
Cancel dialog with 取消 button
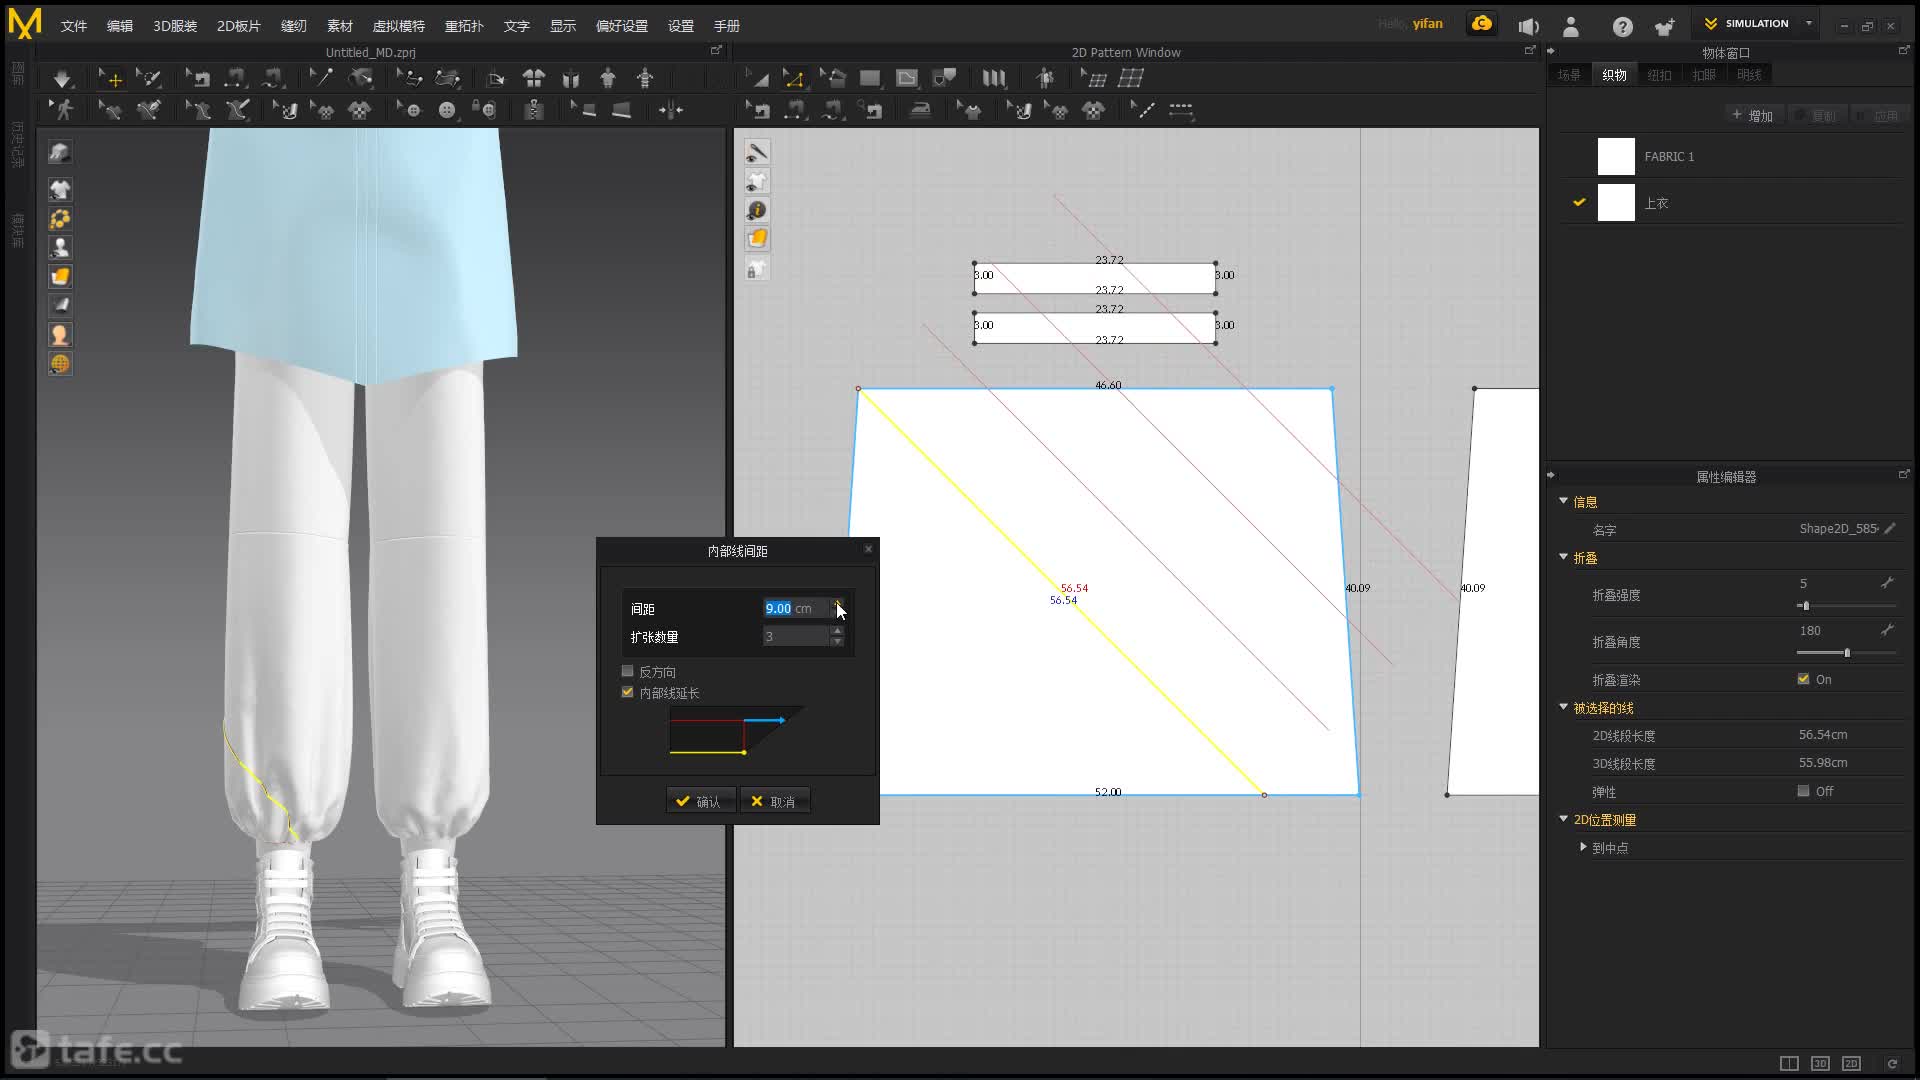(x=775, y=801)
